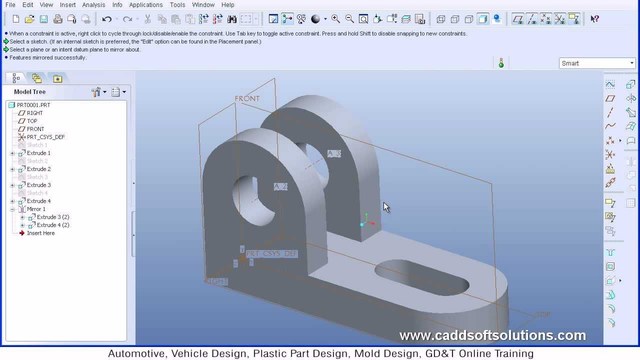Open the saved view list icon

[x=392, y=19]
